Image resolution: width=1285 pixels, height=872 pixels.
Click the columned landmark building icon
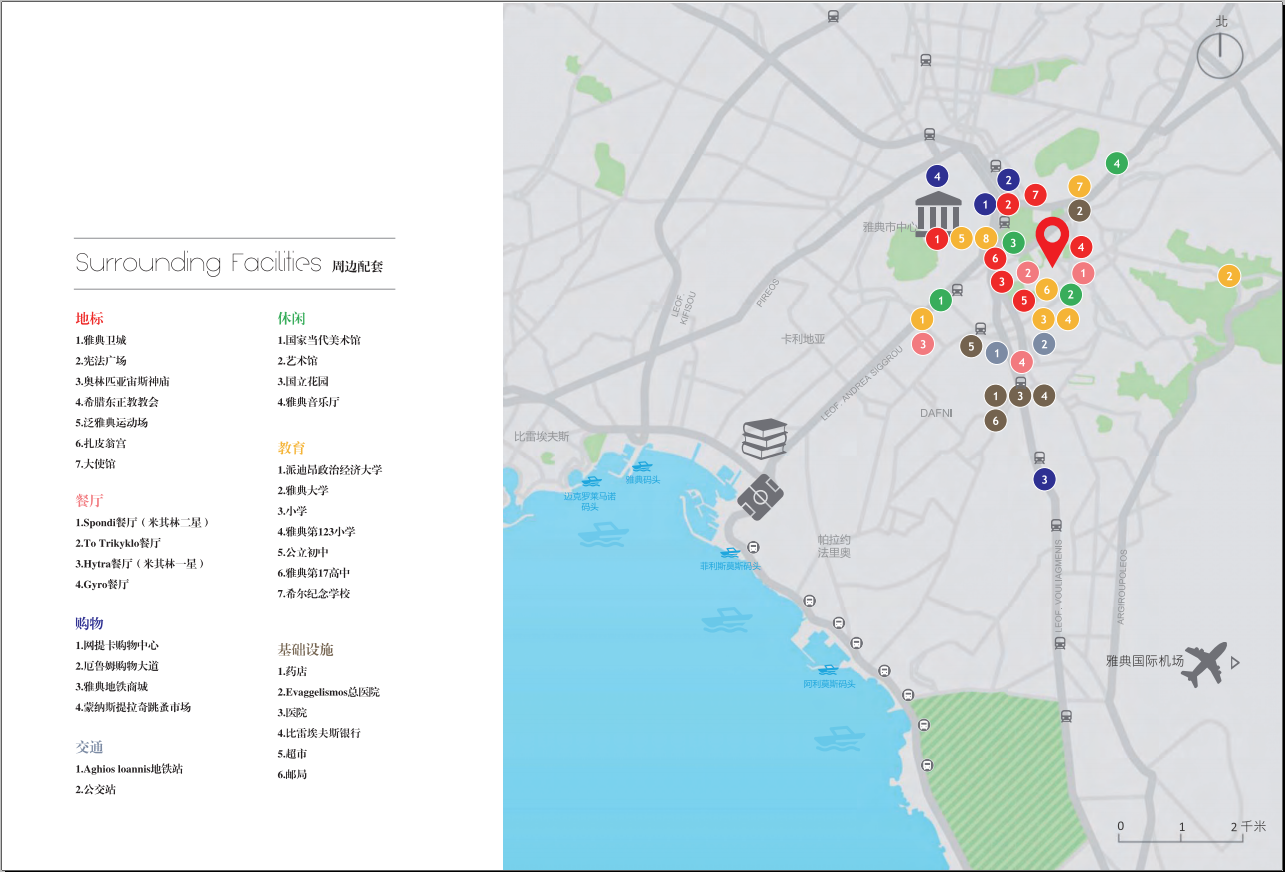pos(937,212)
